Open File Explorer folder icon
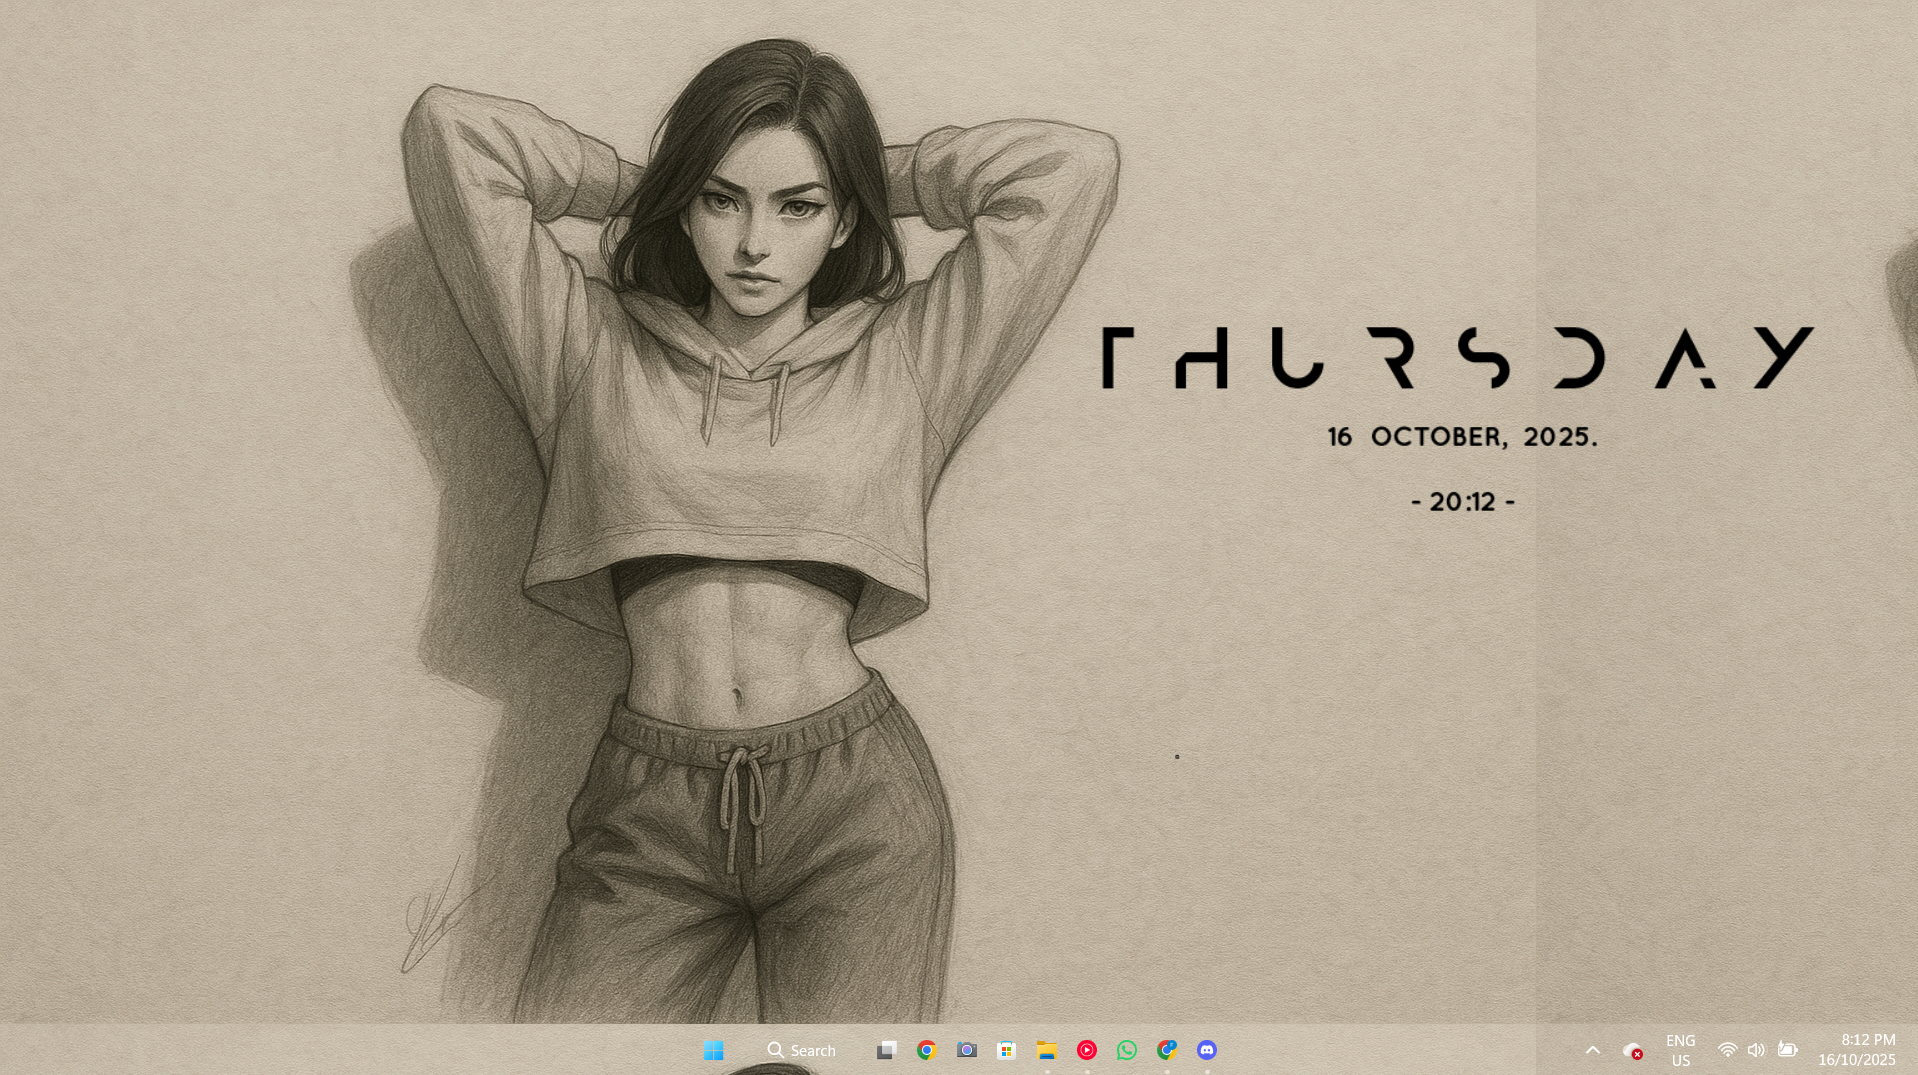Viewport: 1918px width, 1075px height. click(x=1046, y=1050)
